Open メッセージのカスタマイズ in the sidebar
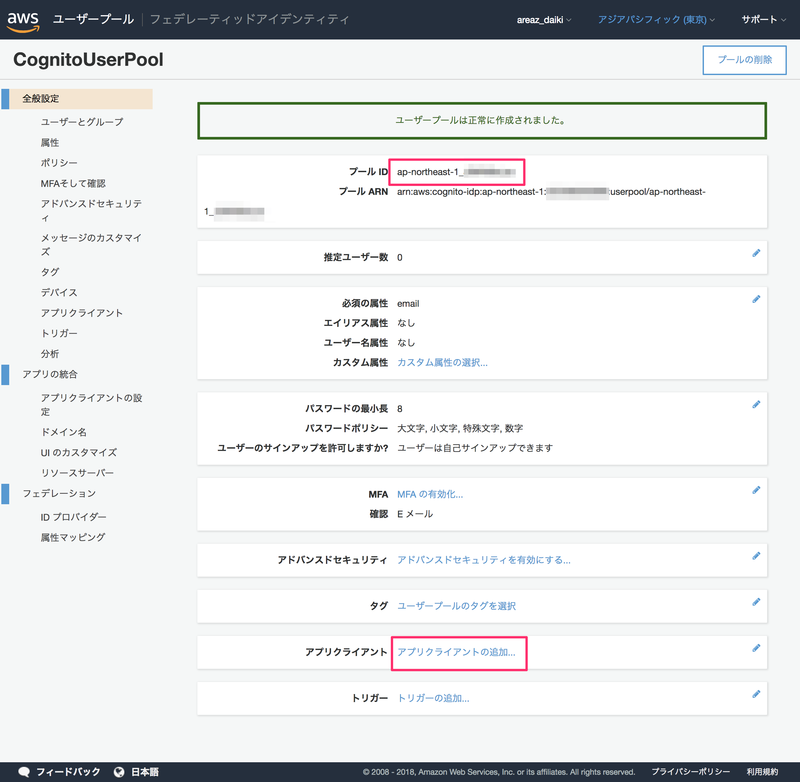 point(91,244)
